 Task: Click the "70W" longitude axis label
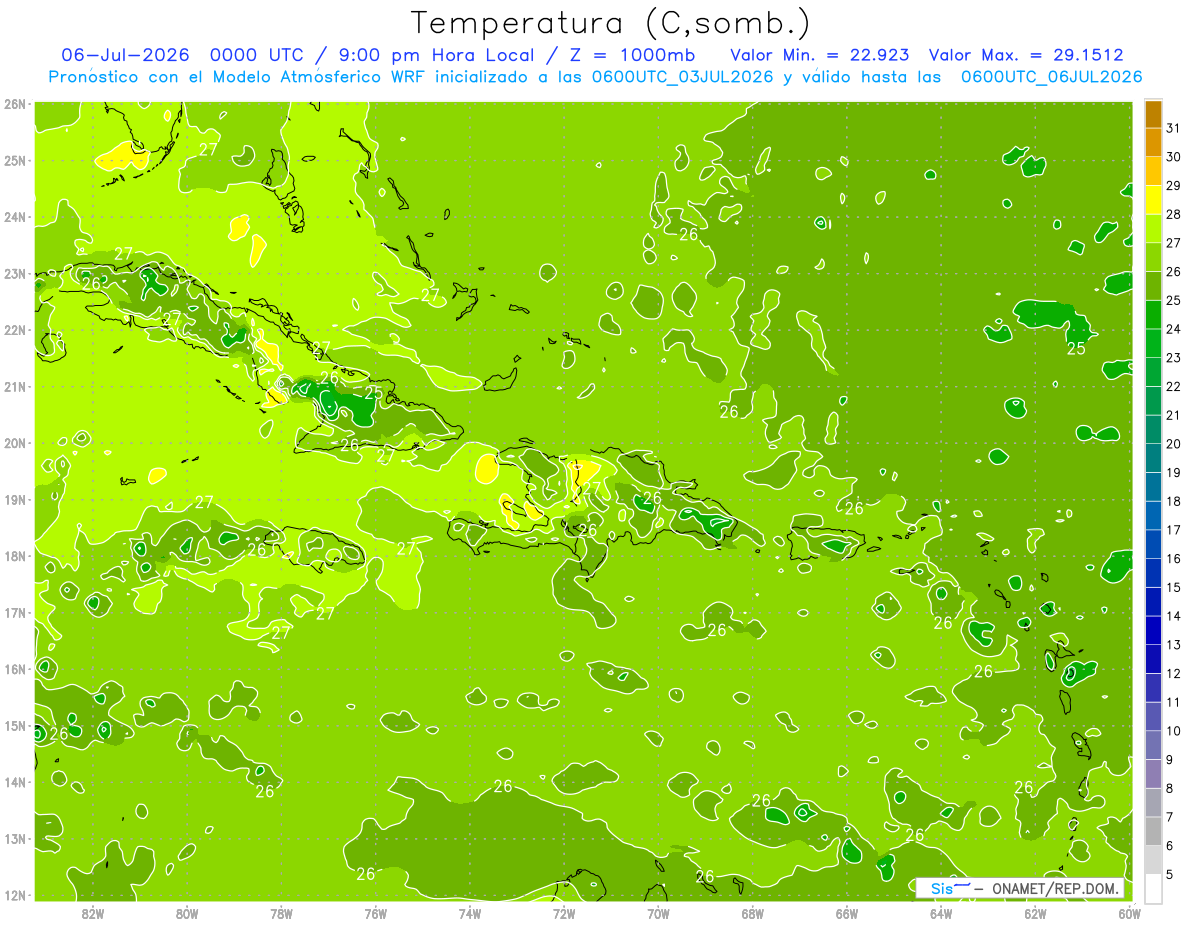click(658, 913)
